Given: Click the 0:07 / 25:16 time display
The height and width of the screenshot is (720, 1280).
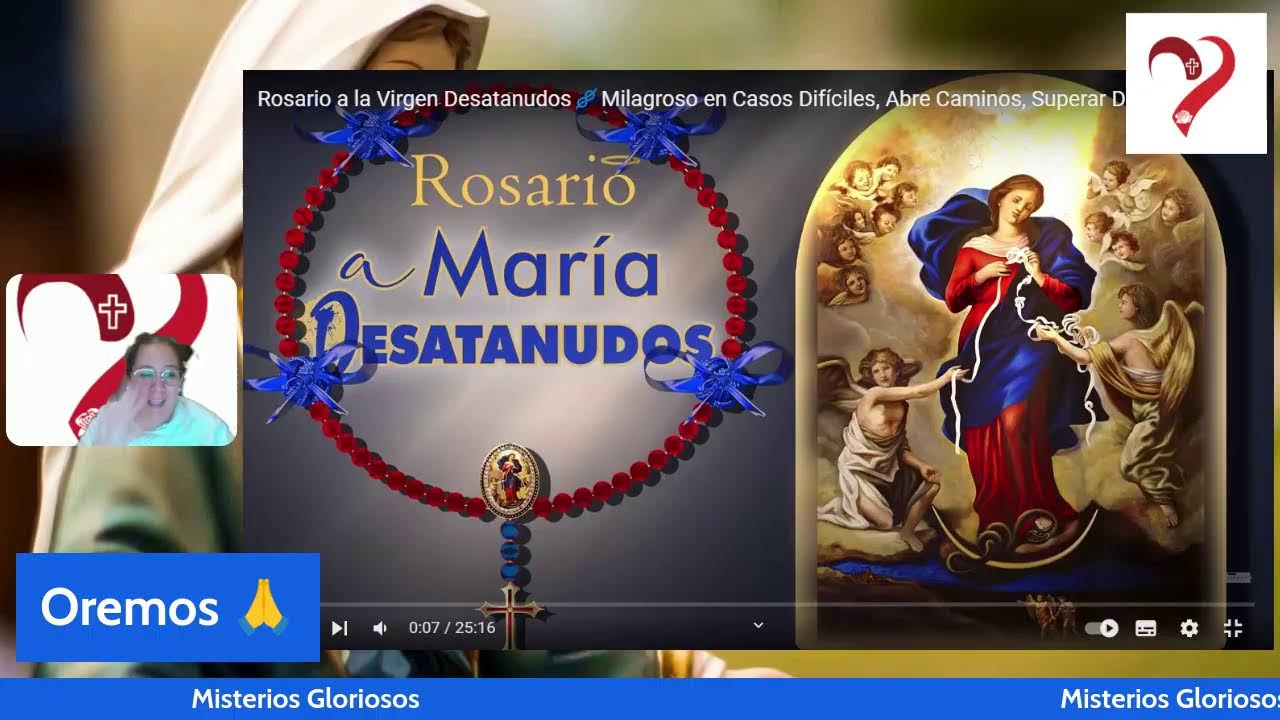Looking at the screenshot, I should [452, 628].
